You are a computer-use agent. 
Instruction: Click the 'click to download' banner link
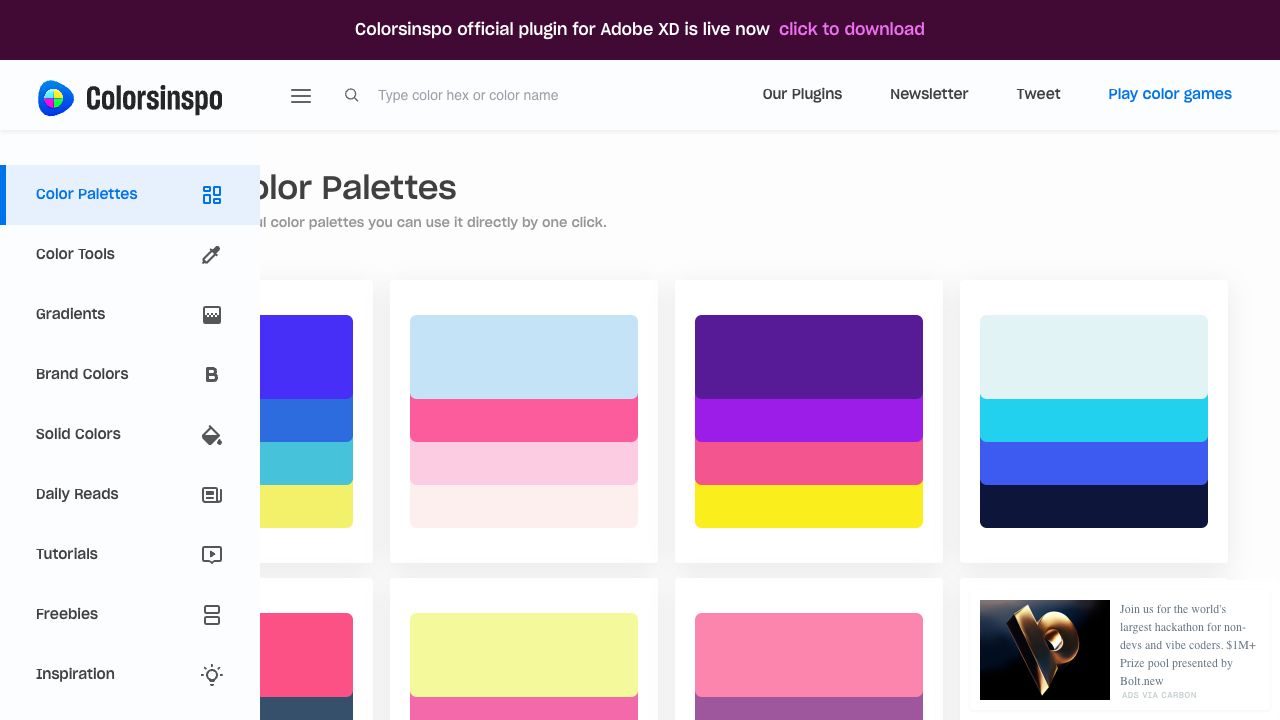(851, 29)
